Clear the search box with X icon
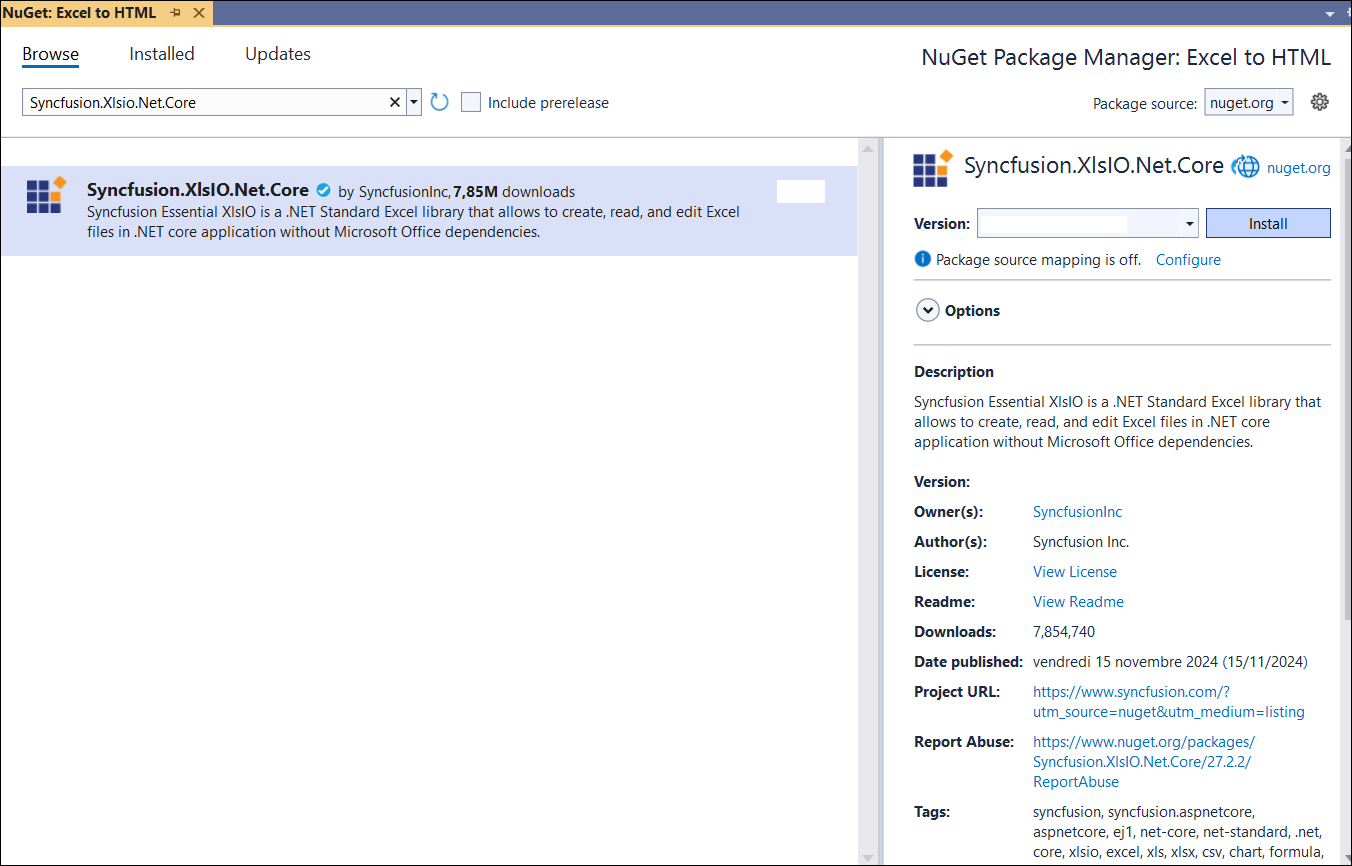 (394, 102)
